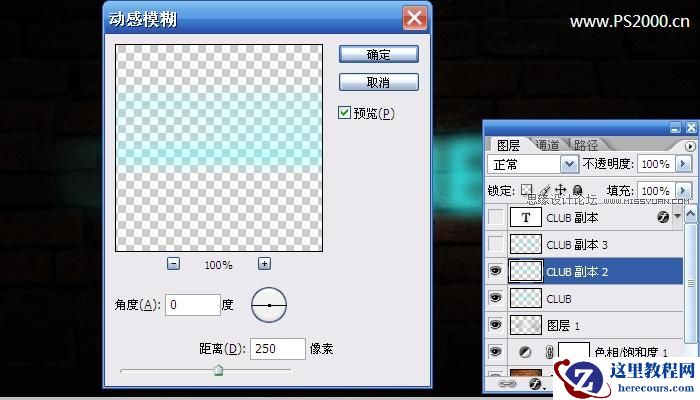Open the layers panel flyout menu arrow
The image size is (700, 400).
[x=690, y=146]
